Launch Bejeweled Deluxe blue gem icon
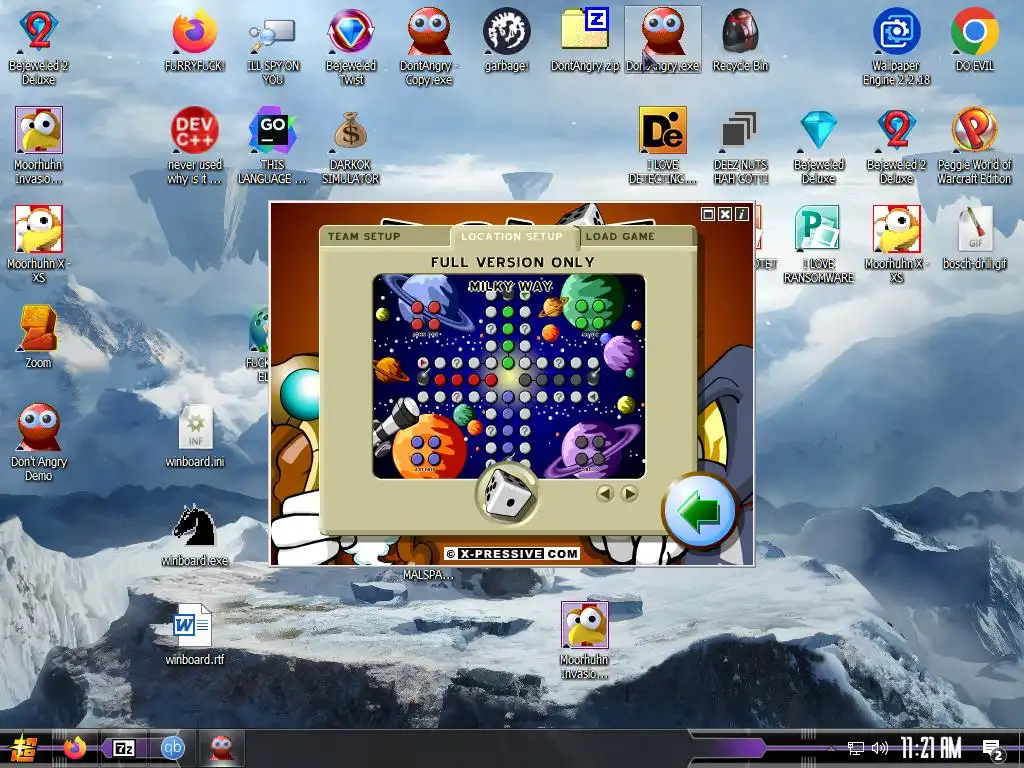The width and height of the screenshot is (1024, 768). point(818,146)
